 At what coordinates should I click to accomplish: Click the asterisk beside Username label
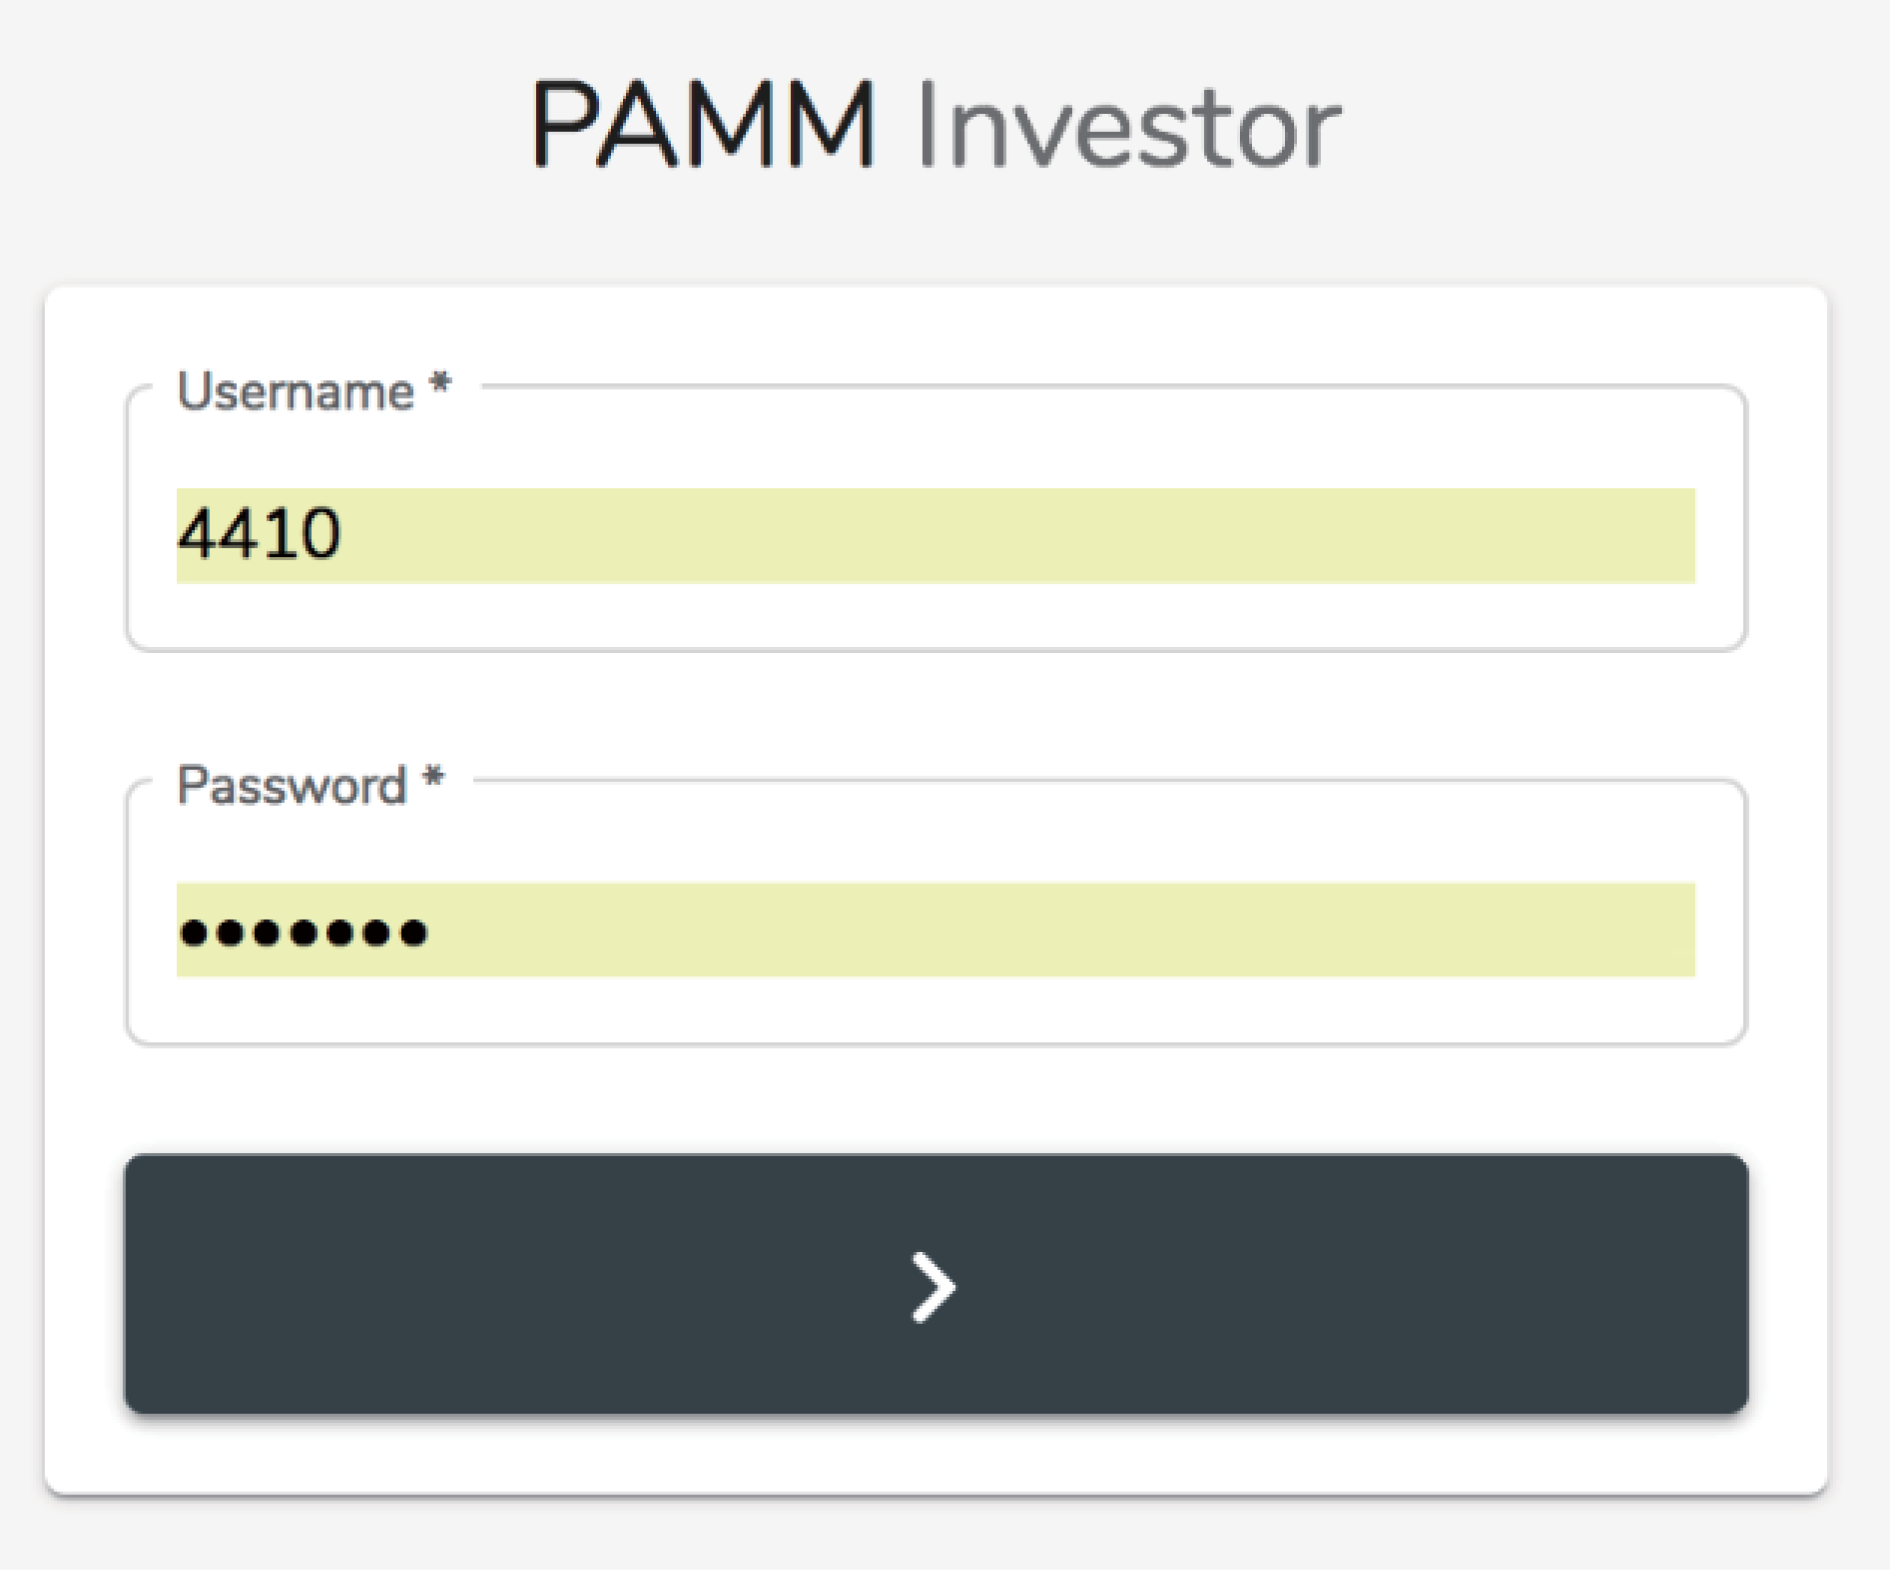pos(440,386)
